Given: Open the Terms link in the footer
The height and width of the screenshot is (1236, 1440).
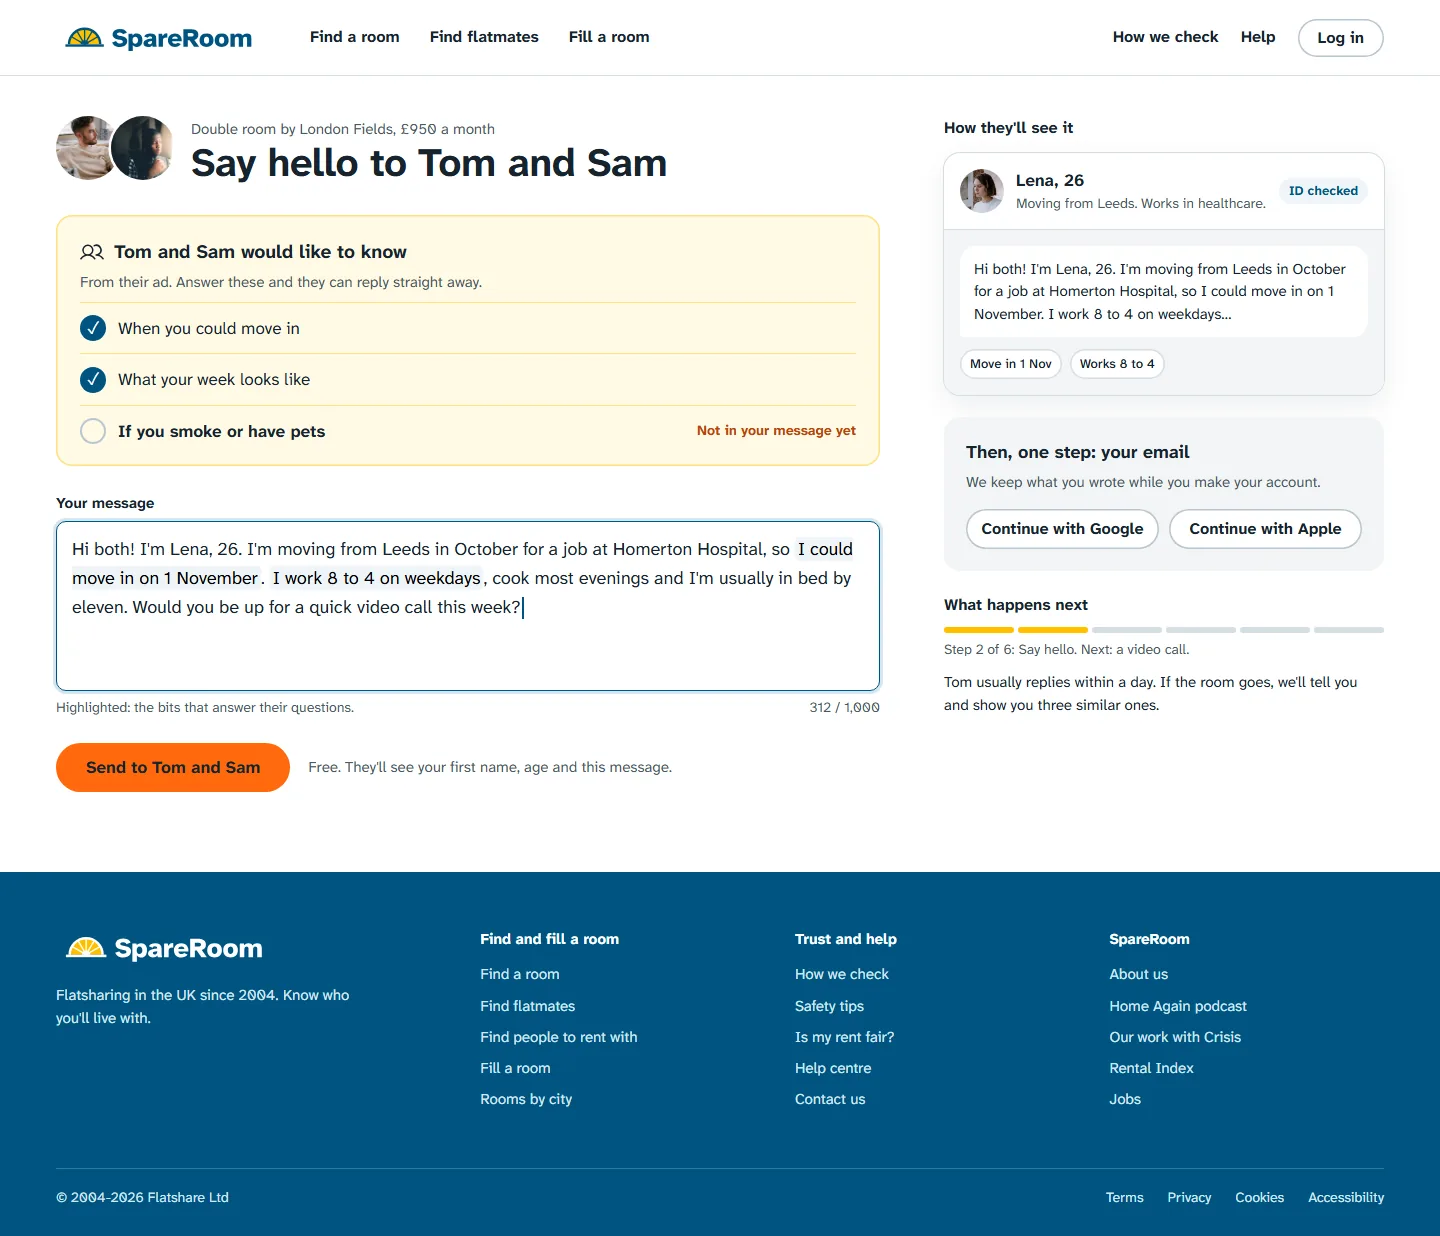Looking at the screenshot, I should coord(1125,1197).
